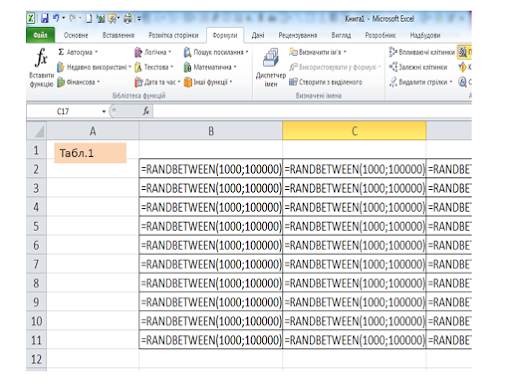Click Створити з виділеного icon
510x382 pixels.
(293, 82)
